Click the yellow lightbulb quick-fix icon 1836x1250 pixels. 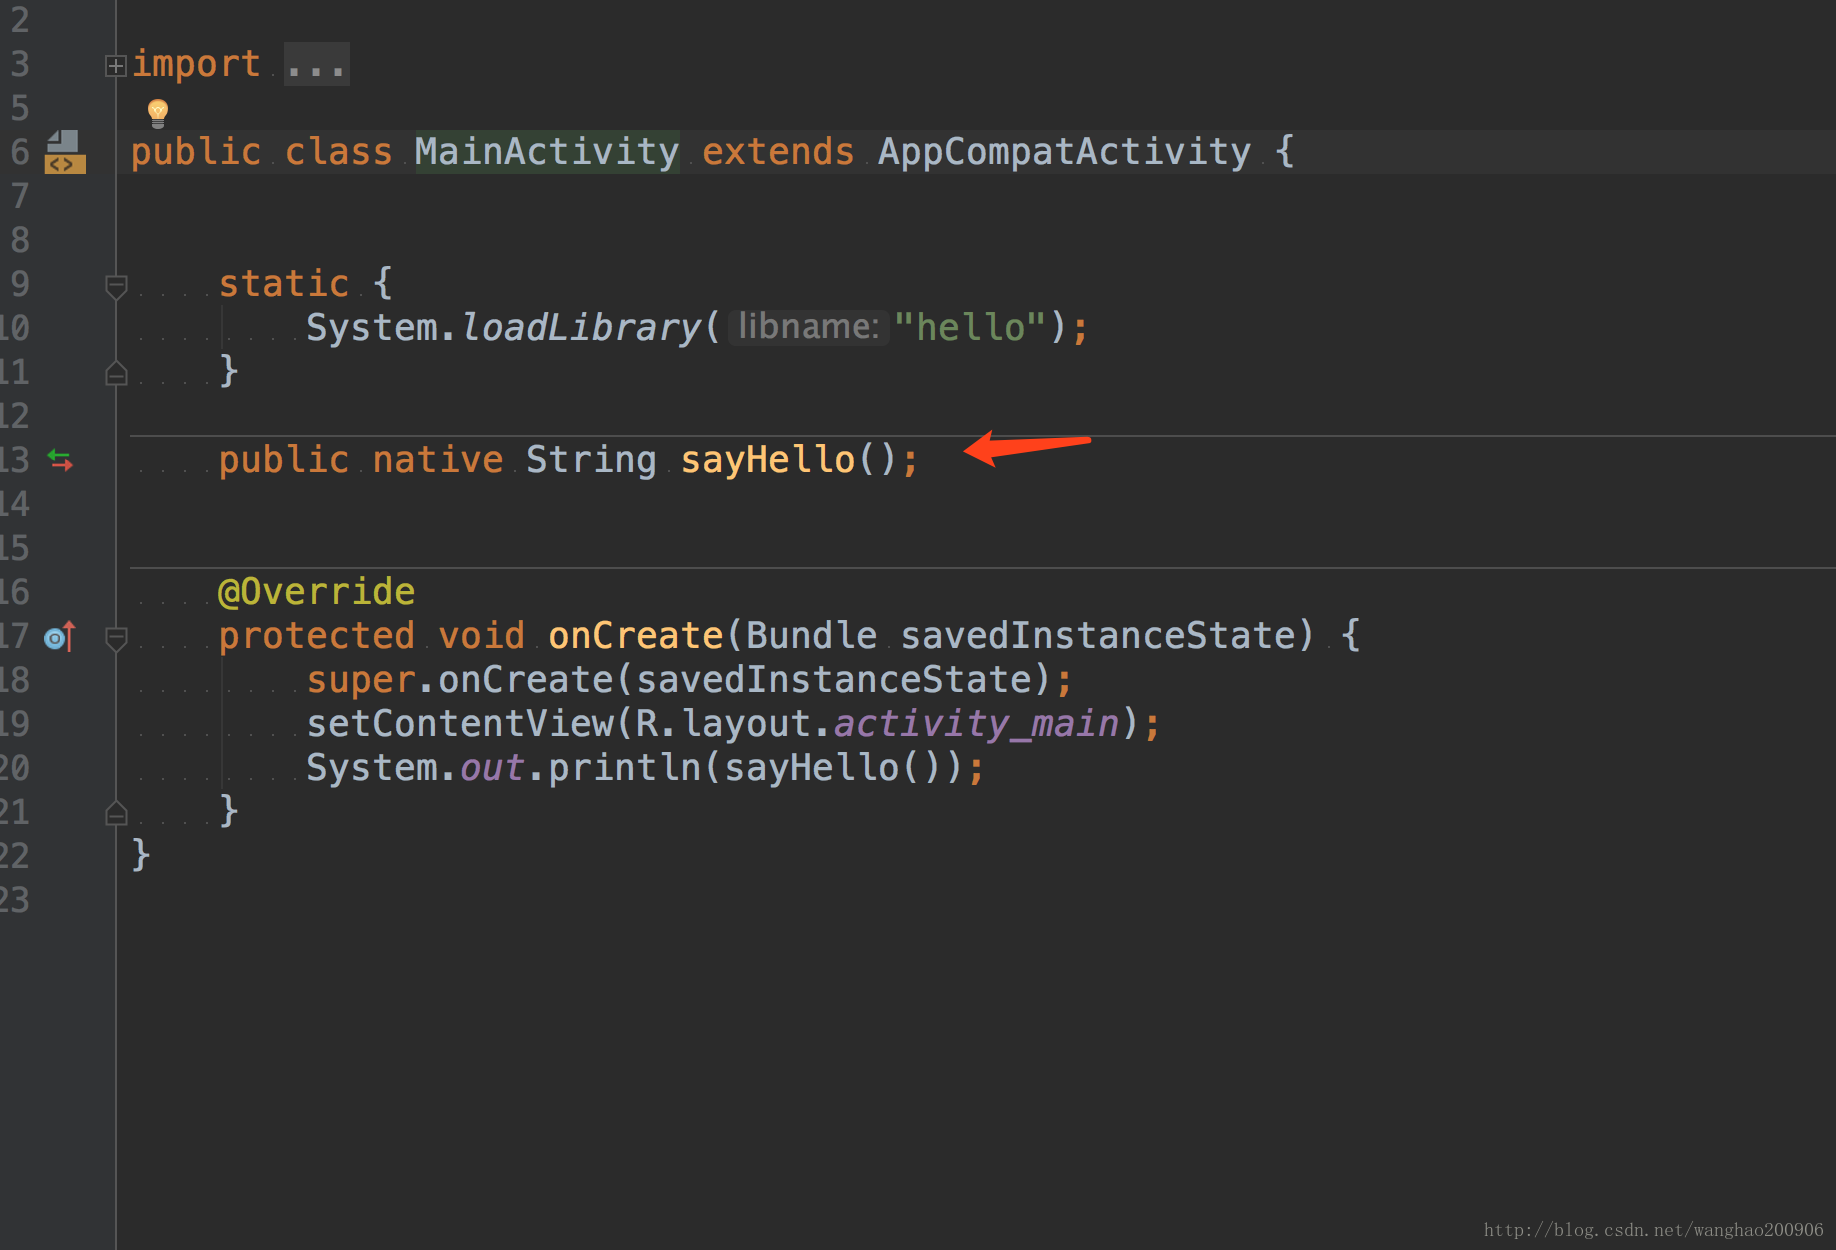pos(158,112)
